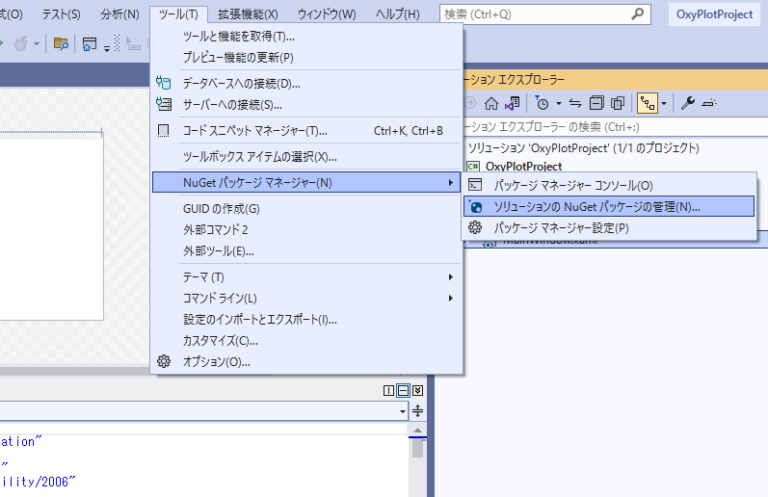Click database plug icon for データベースへの接続

pyautogui.click(x=164, y=82)
